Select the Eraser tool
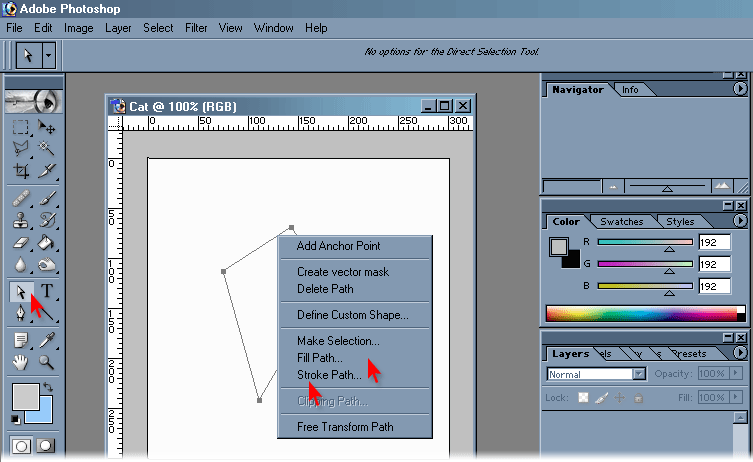 (21, 243)
